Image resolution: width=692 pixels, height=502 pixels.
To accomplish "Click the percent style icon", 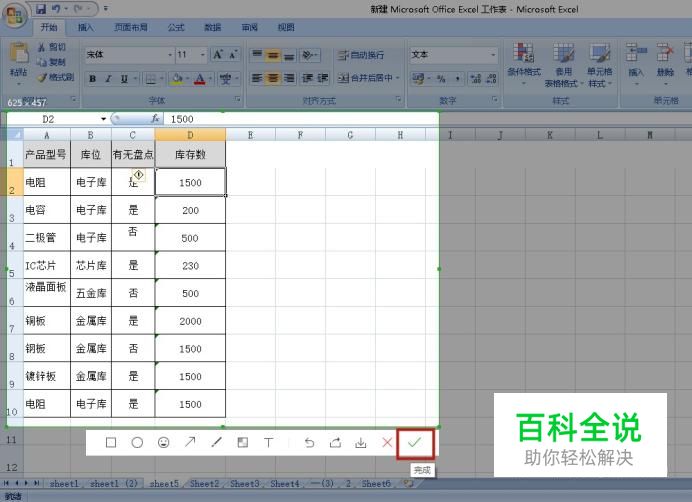I will point(441,79).
